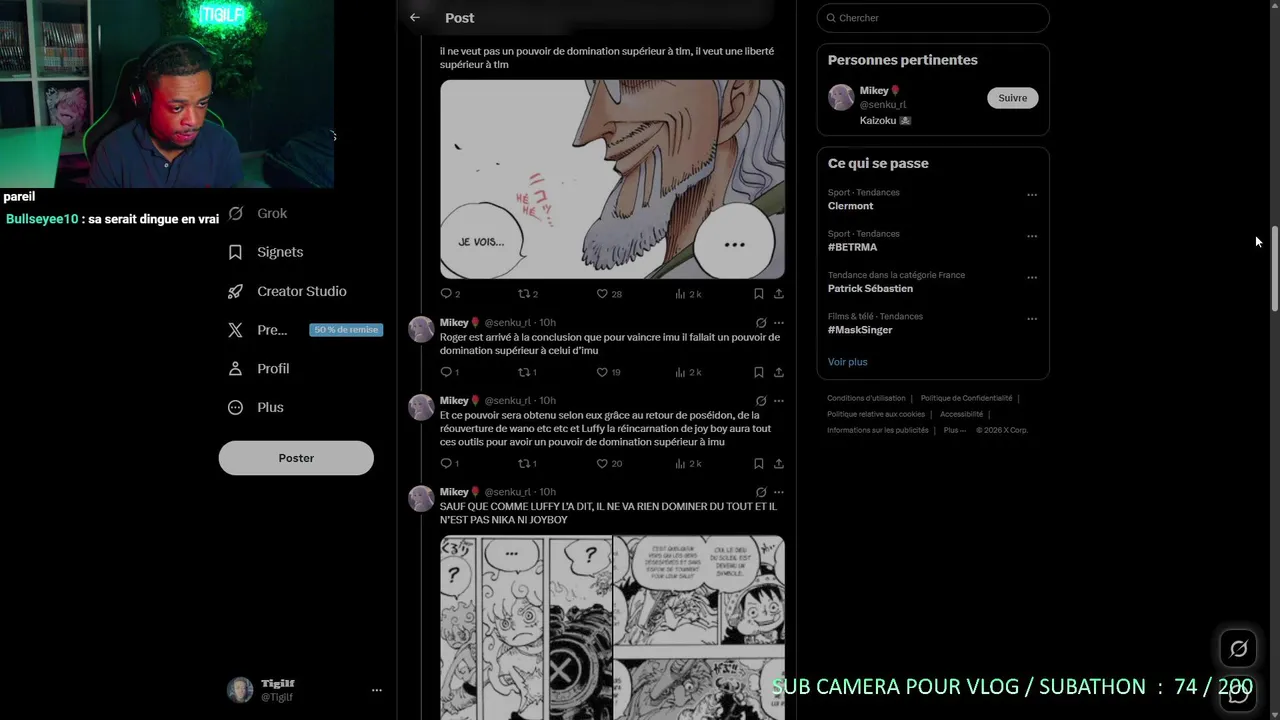
Task: Open the floating Grok button bottom right
Action: pyautogui.click(x=1238, y=649)
